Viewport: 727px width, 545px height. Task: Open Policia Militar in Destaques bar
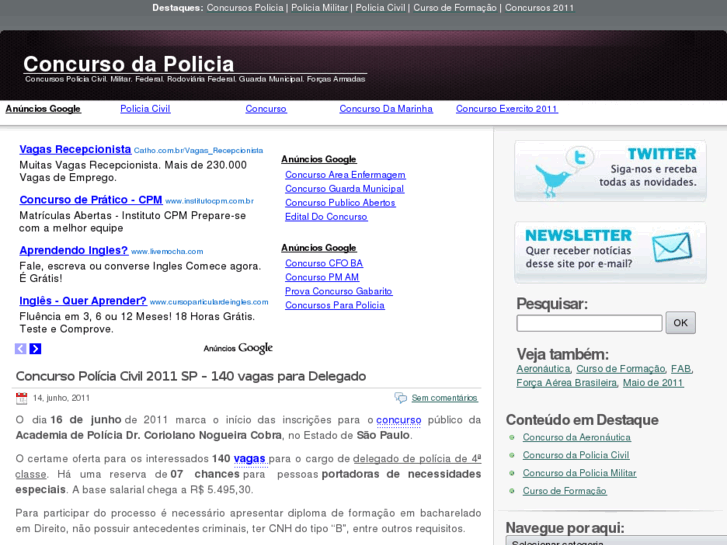(x=319, y=8)
